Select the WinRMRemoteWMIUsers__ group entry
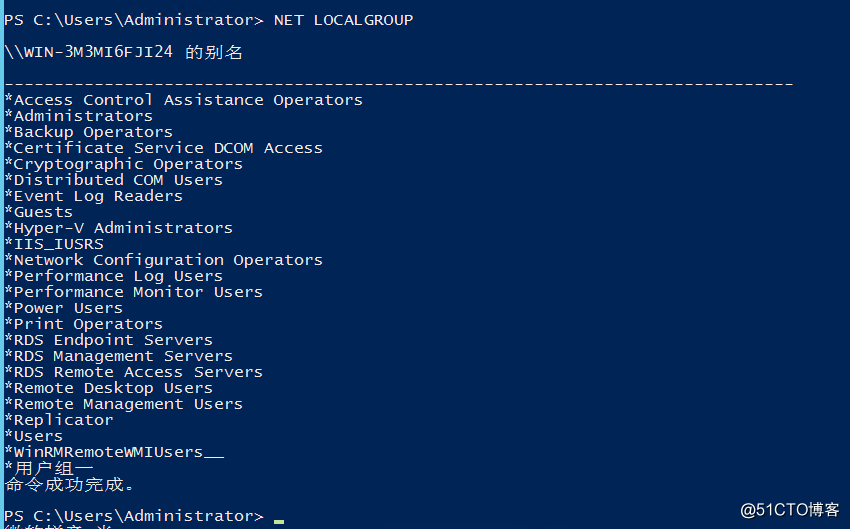850x529 pixels. (117, 452)
